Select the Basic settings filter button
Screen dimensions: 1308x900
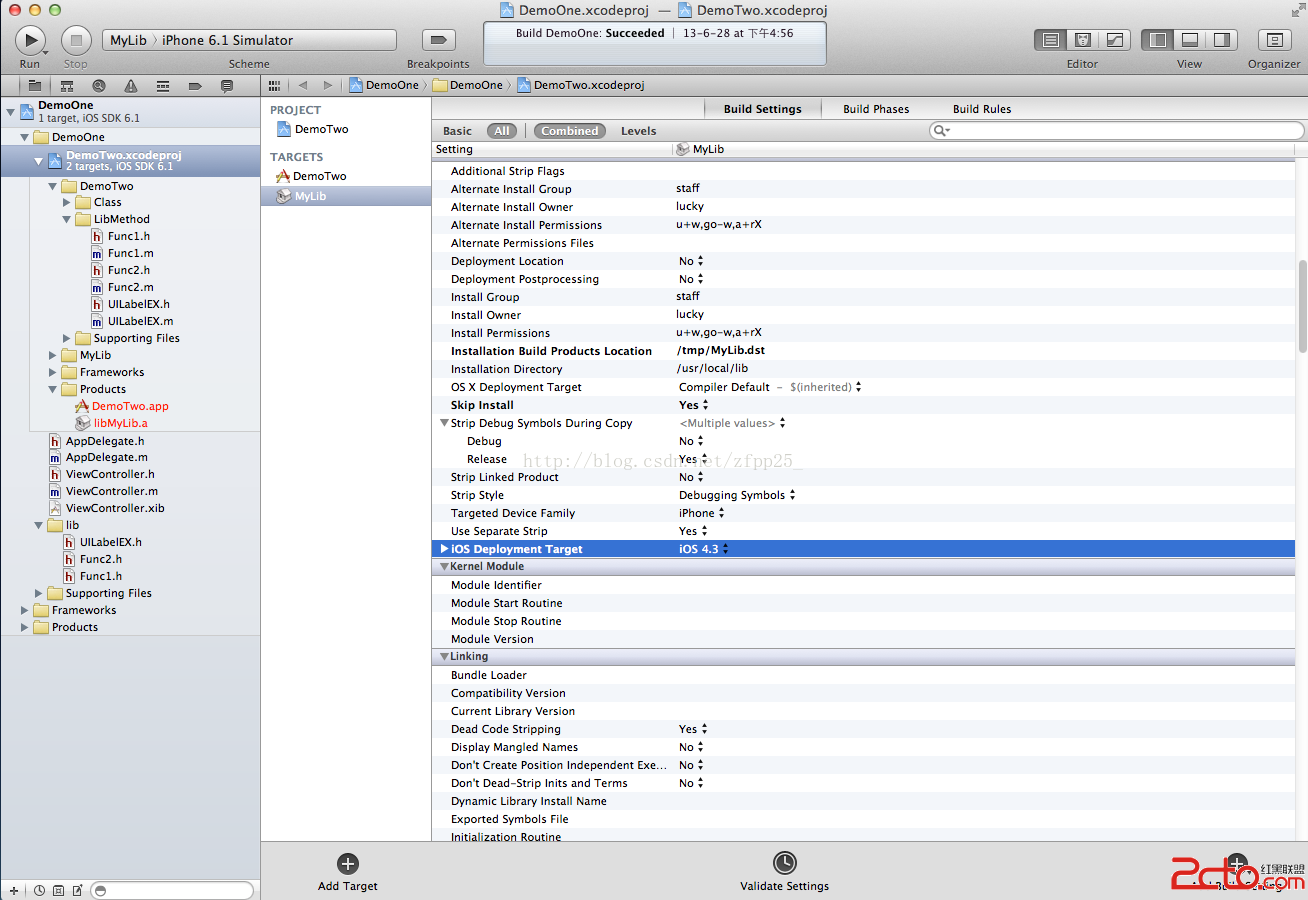[457, 131]
